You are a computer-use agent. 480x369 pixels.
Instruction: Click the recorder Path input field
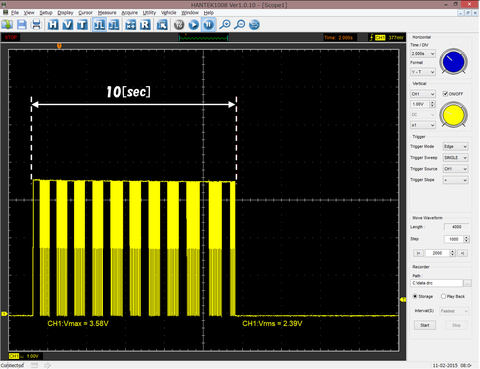tap(437, 283)
